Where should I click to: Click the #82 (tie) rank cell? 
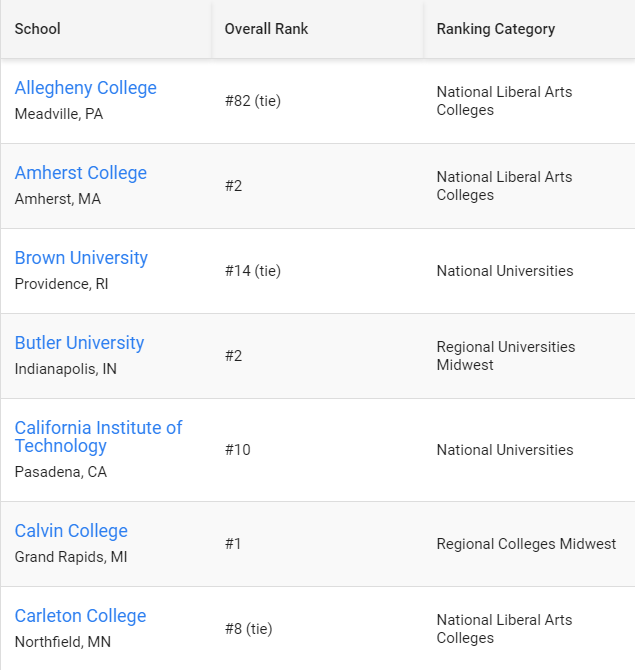(x=252, y=101)
